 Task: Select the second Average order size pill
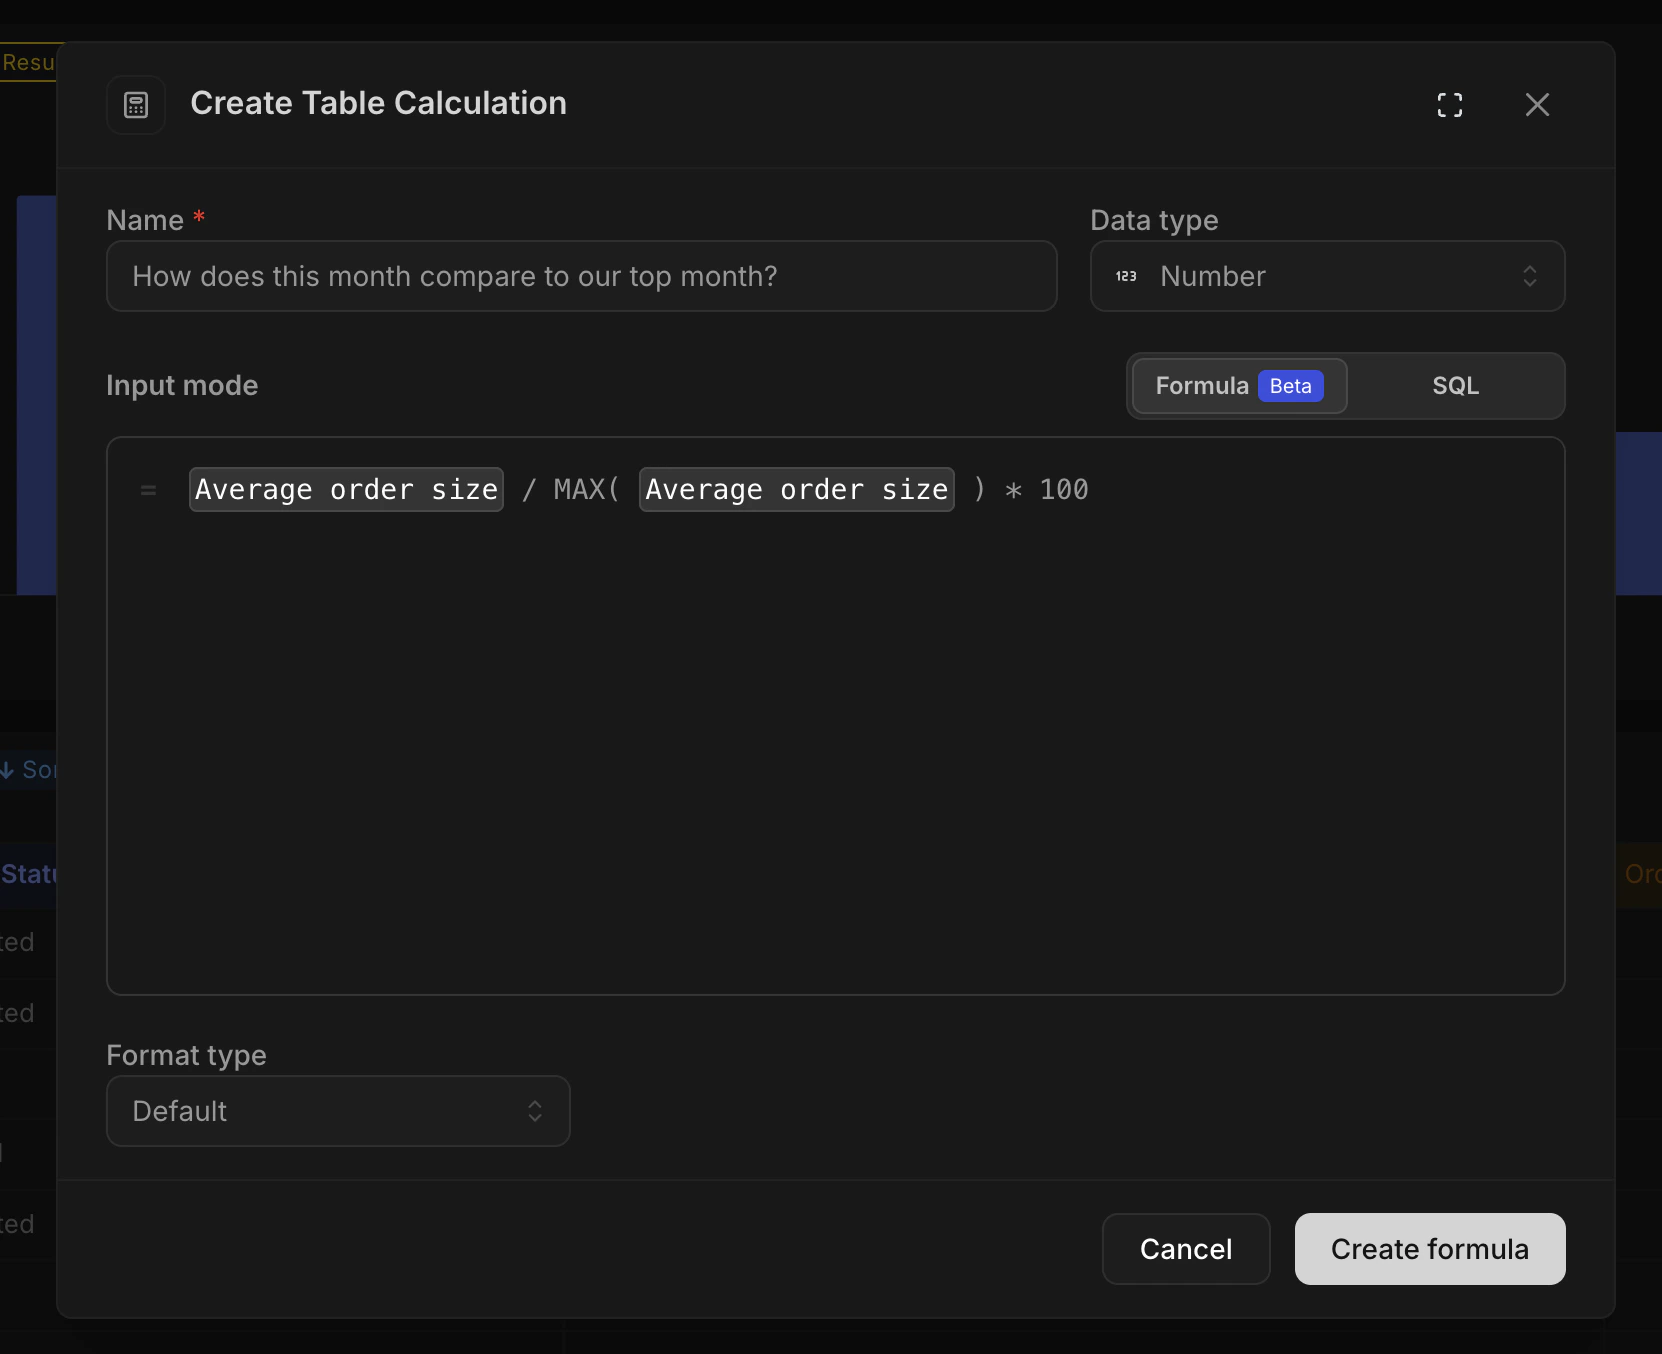[x=796, y=489]
